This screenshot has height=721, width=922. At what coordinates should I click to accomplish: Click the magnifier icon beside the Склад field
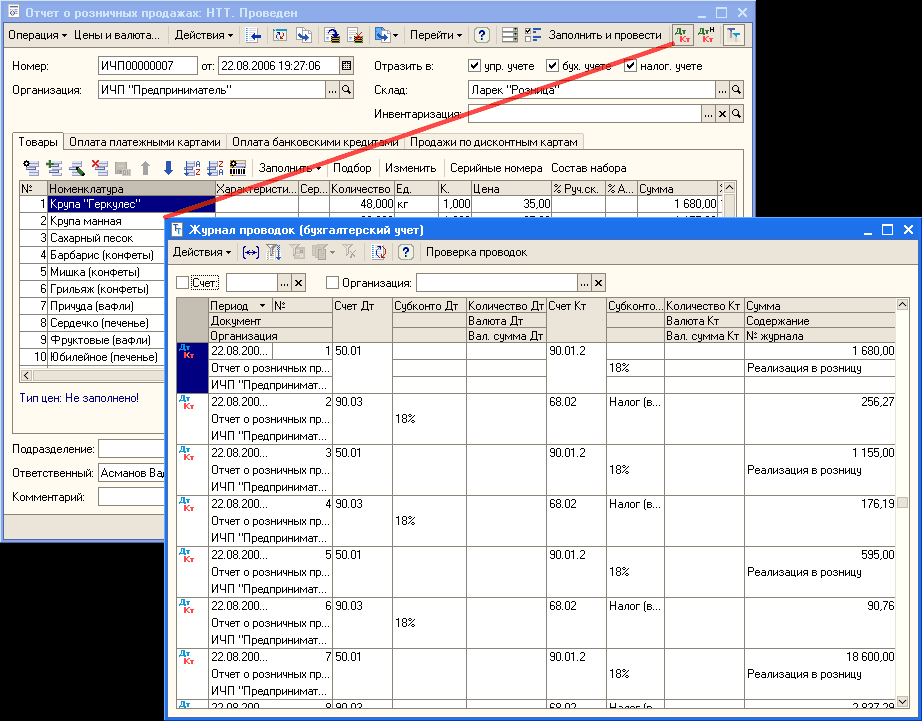click(736, 90)
